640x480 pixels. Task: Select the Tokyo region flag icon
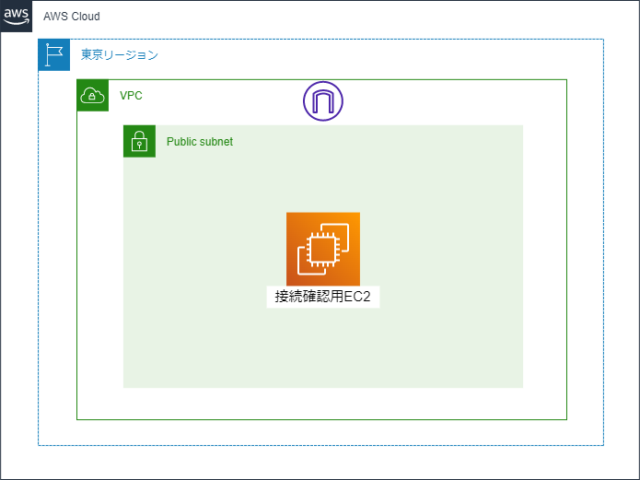54,55
